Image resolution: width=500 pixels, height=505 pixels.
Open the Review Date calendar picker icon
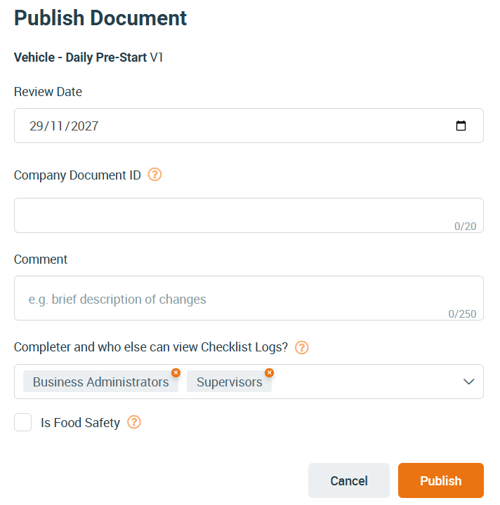click(461, 126)
